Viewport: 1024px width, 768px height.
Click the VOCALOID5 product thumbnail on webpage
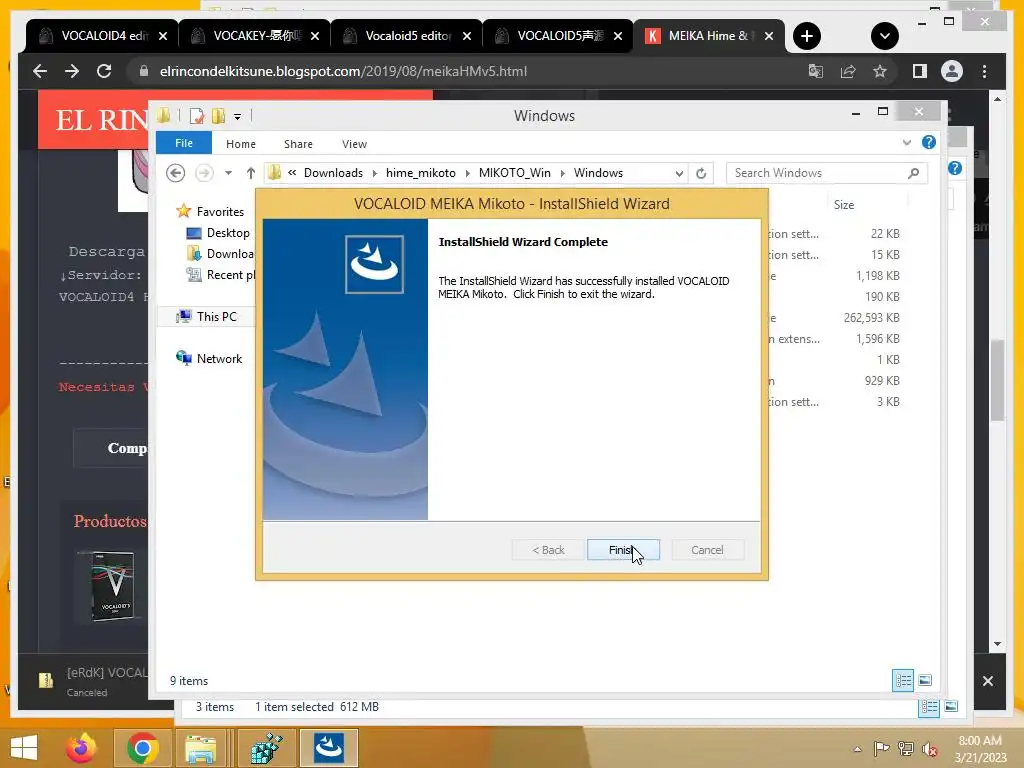coord(114,586)
